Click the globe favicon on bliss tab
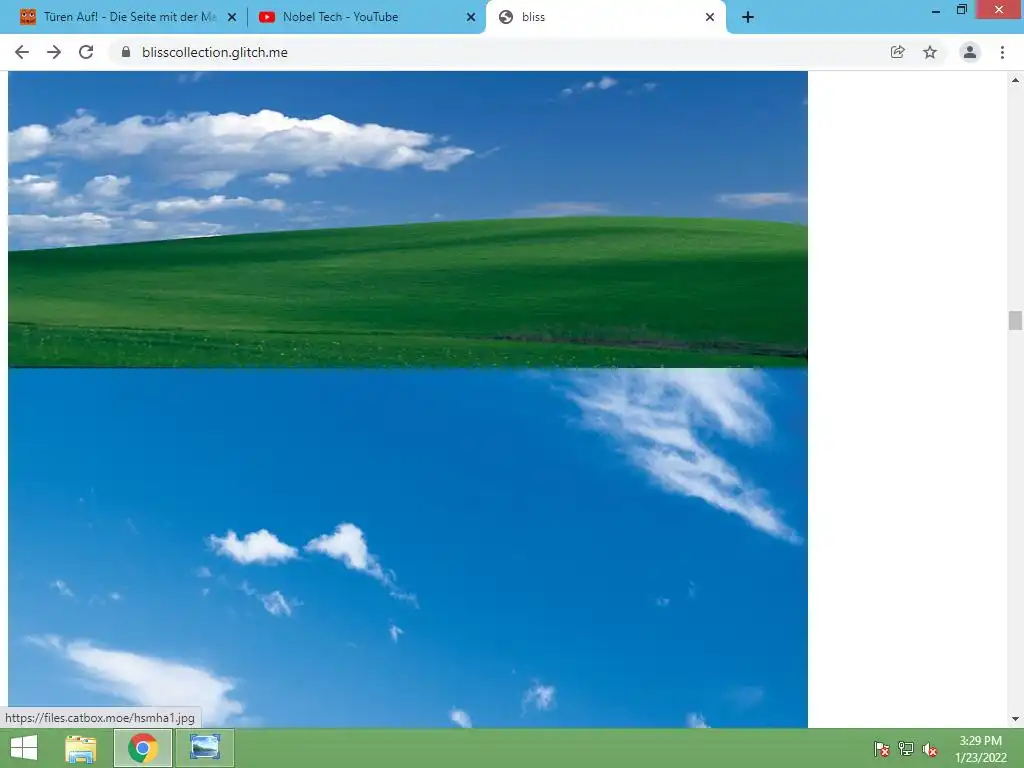 505,17
